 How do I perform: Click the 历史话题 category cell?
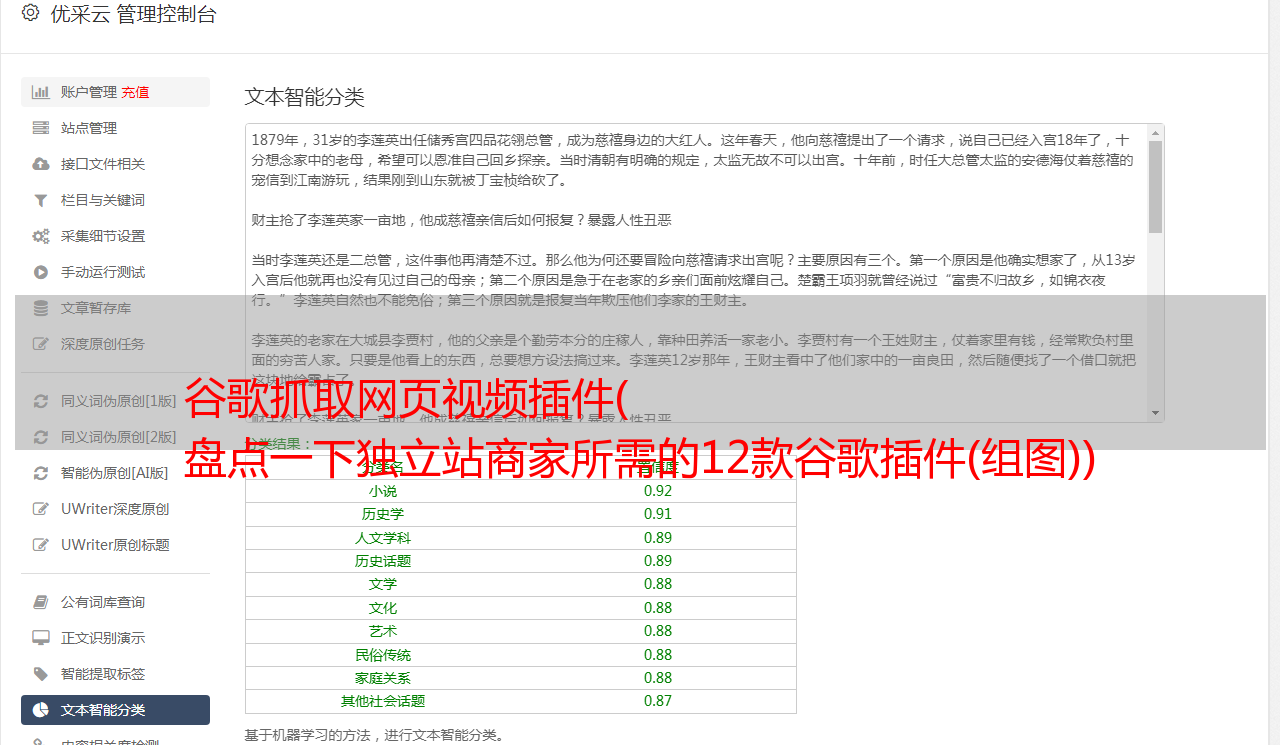383,561
